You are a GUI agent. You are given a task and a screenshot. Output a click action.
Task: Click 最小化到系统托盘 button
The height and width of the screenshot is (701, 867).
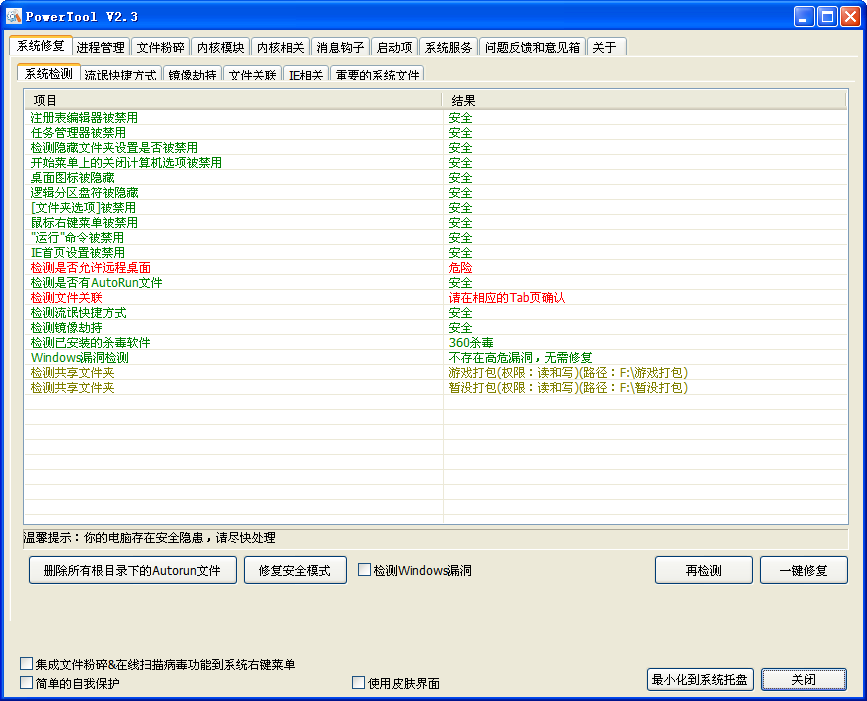click(x=700, y=680)
